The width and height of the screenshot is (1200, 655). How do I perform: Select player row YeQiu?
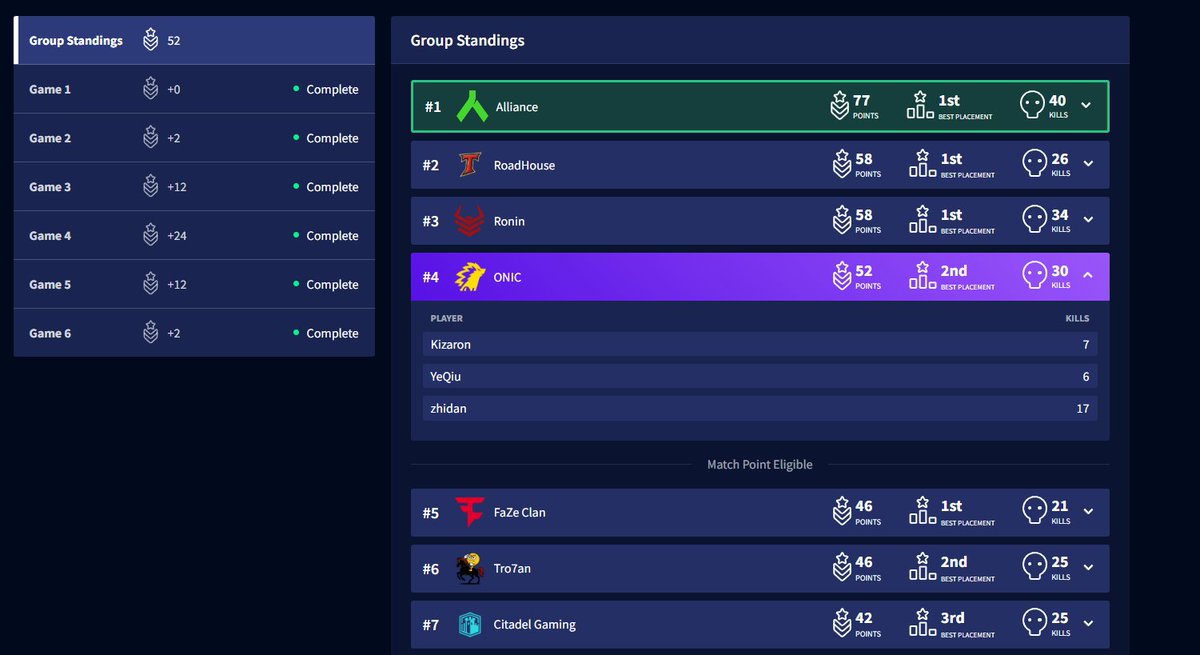pyautogui.click(x=760, y=376)
